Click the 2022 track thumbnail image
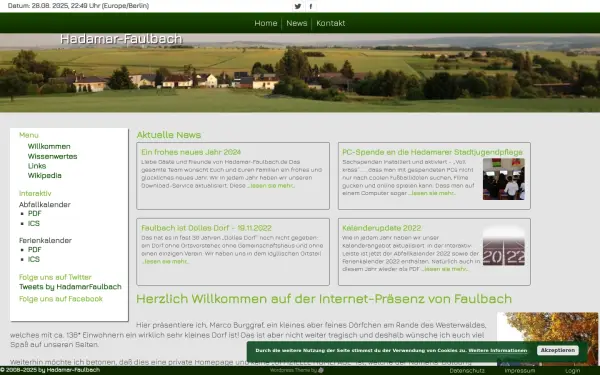 [x=504, y=246]
